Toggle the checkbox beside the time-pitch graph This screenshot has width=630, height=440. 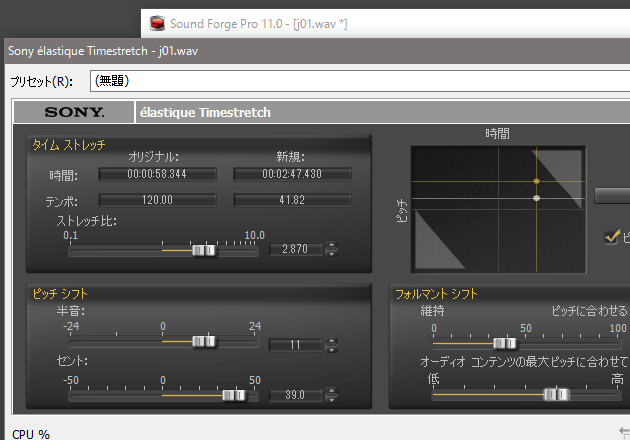coord(612,237)
